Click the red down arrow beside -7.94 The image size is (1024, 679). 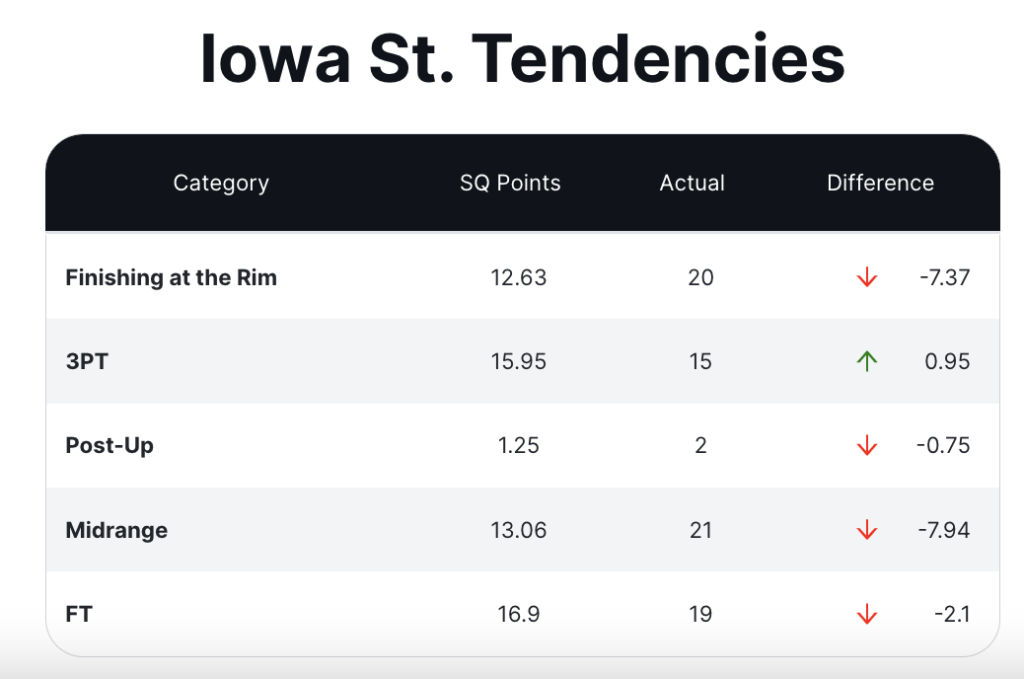pos(867,530)
